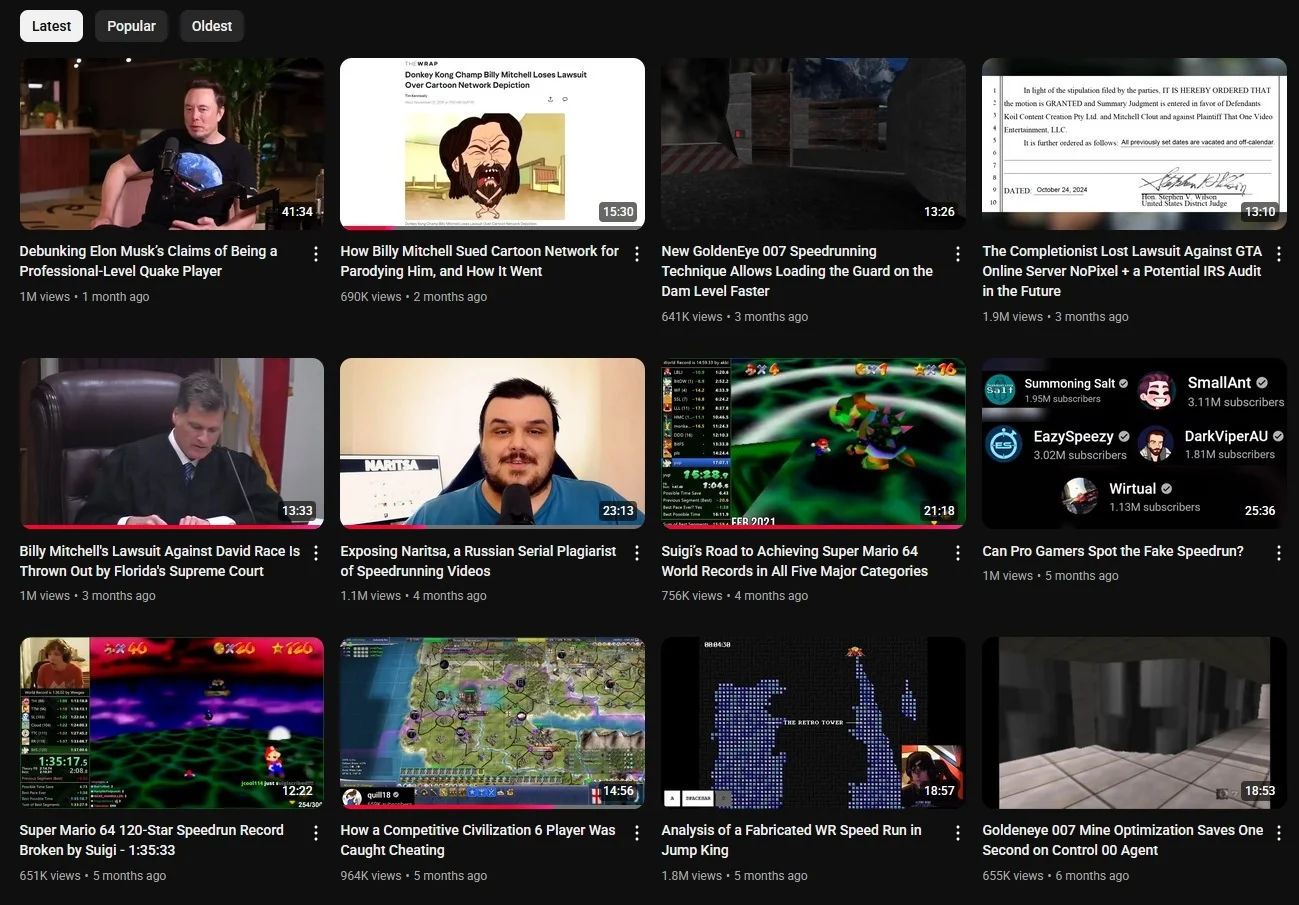The width and height of the screenshot is (1299, 905).
Task: Switch to the Oldest sort tab
Action: [x=212, y=26]
